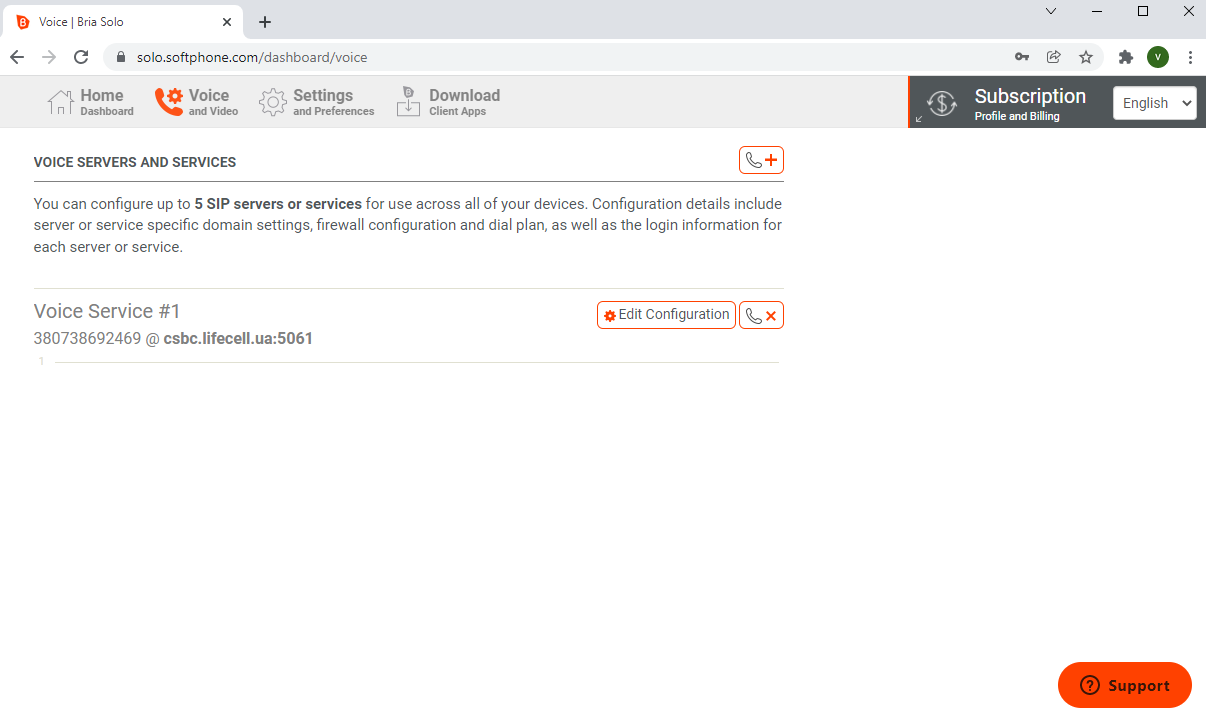
Task: Open Chrome profile avatar V
Action: pos(1158,57)
